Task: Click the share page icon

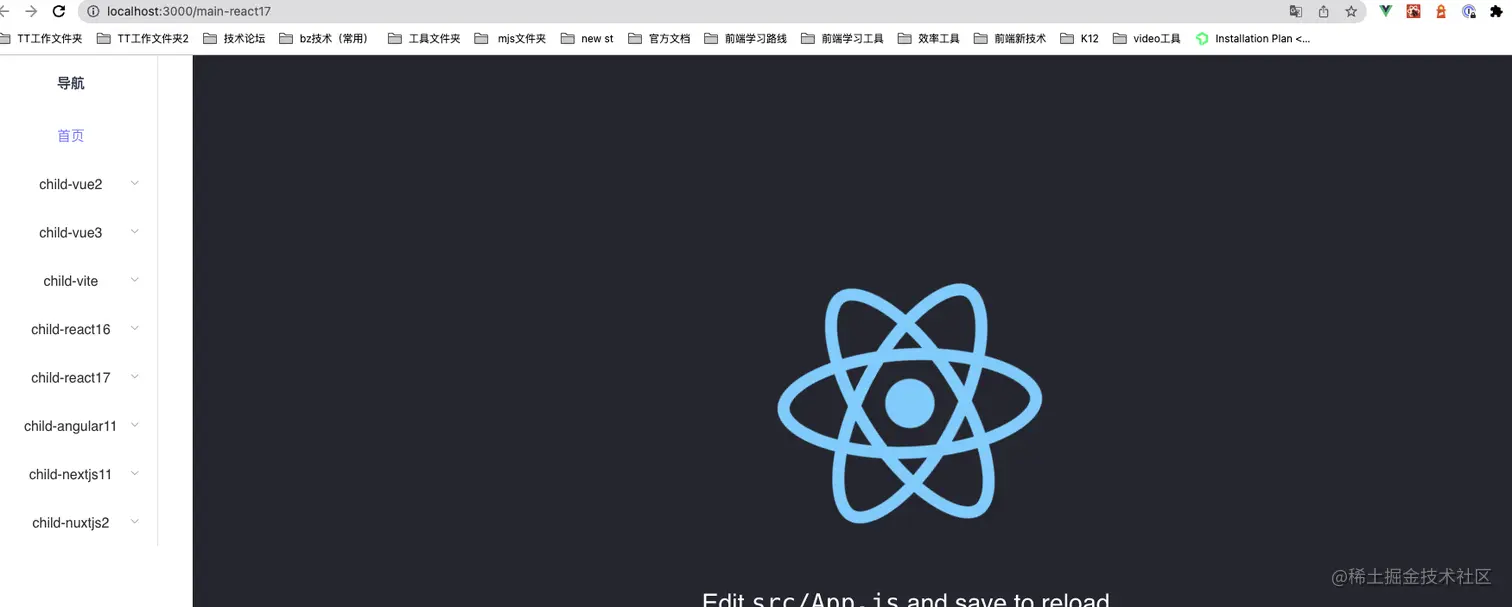Action: pyautogui.click(x=1324, y=11)
